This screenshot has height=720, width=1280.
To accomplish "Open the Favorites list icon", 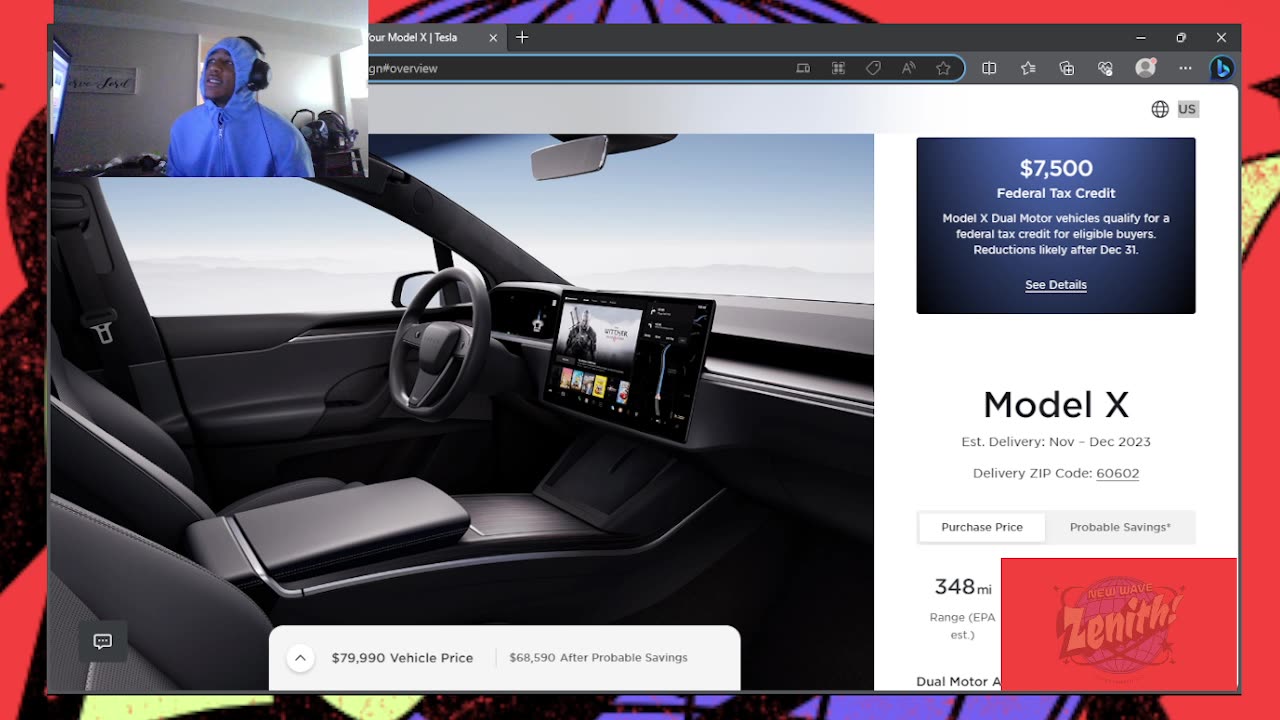I will click(x=1028, y=68).
